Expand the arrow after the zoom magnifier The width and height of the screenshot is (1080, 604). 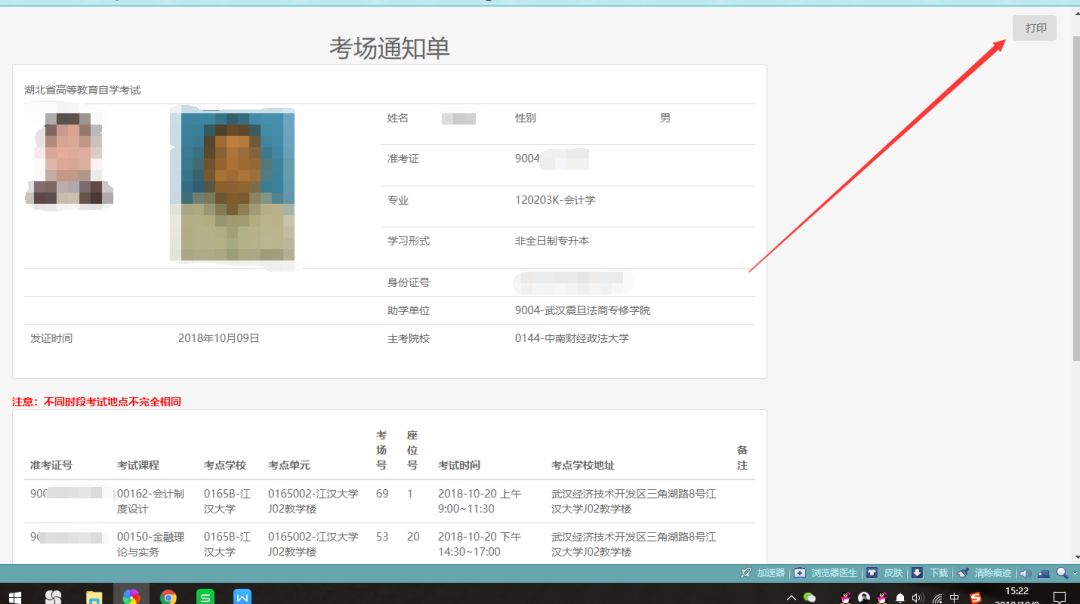coord(1074,573)
